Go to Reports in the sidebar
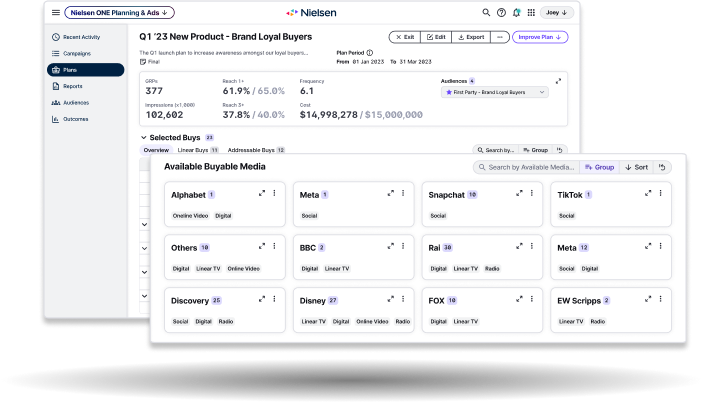Image resolution: width=703 pixels, height=403 pixels. coord(72,86)
